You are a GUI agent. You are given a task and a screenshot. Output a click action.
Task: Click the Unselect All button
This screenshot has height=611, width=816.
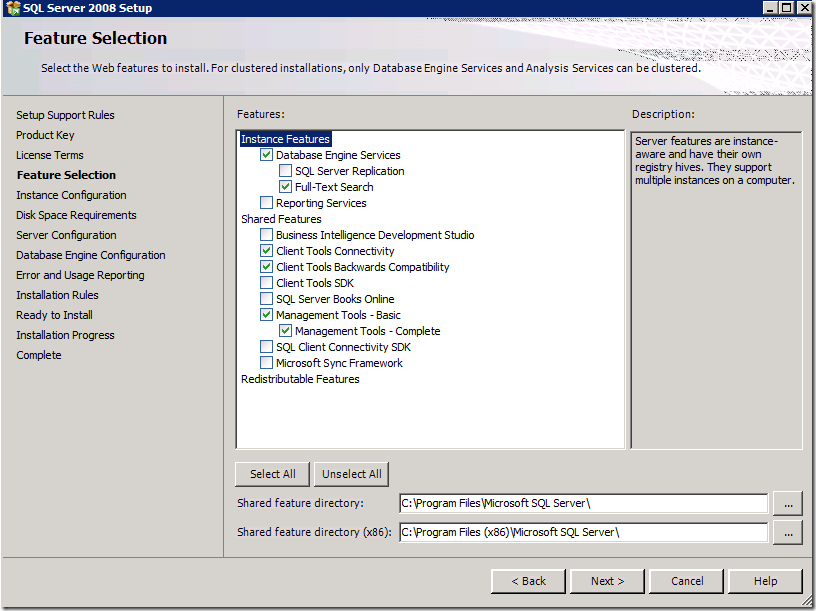click(x=351, y=474)
